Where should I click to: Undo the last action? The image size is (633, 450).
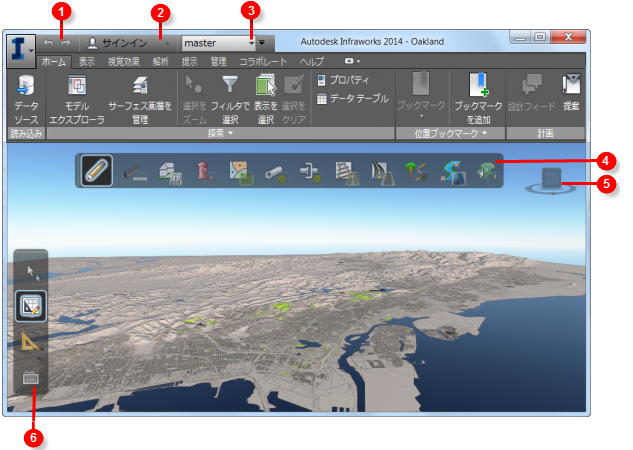tap(48, 43)
